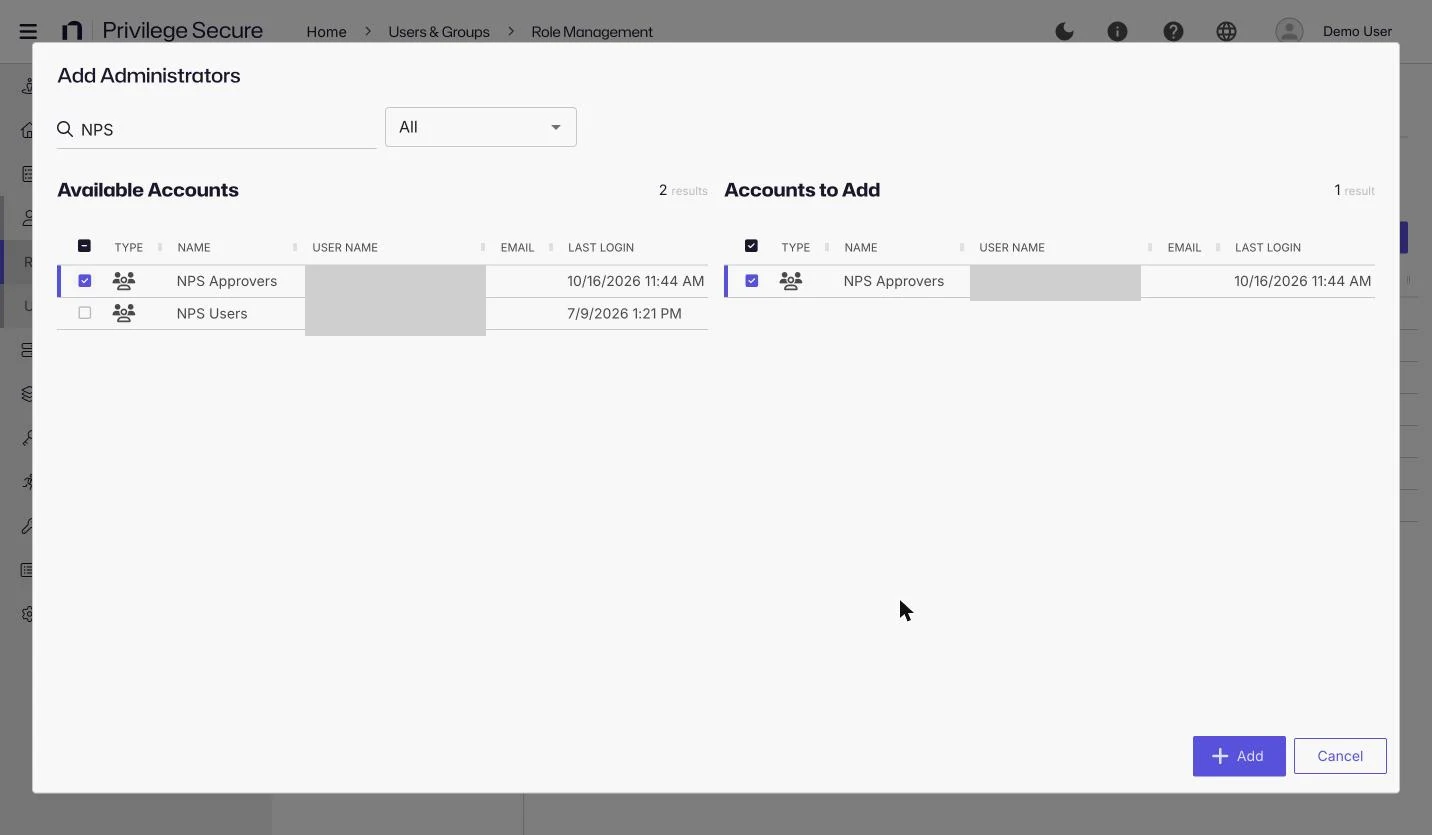Click the Add button
The height and width of the screenshot is (835, 1432).
pyautogui.click(x=1239, y=756)
